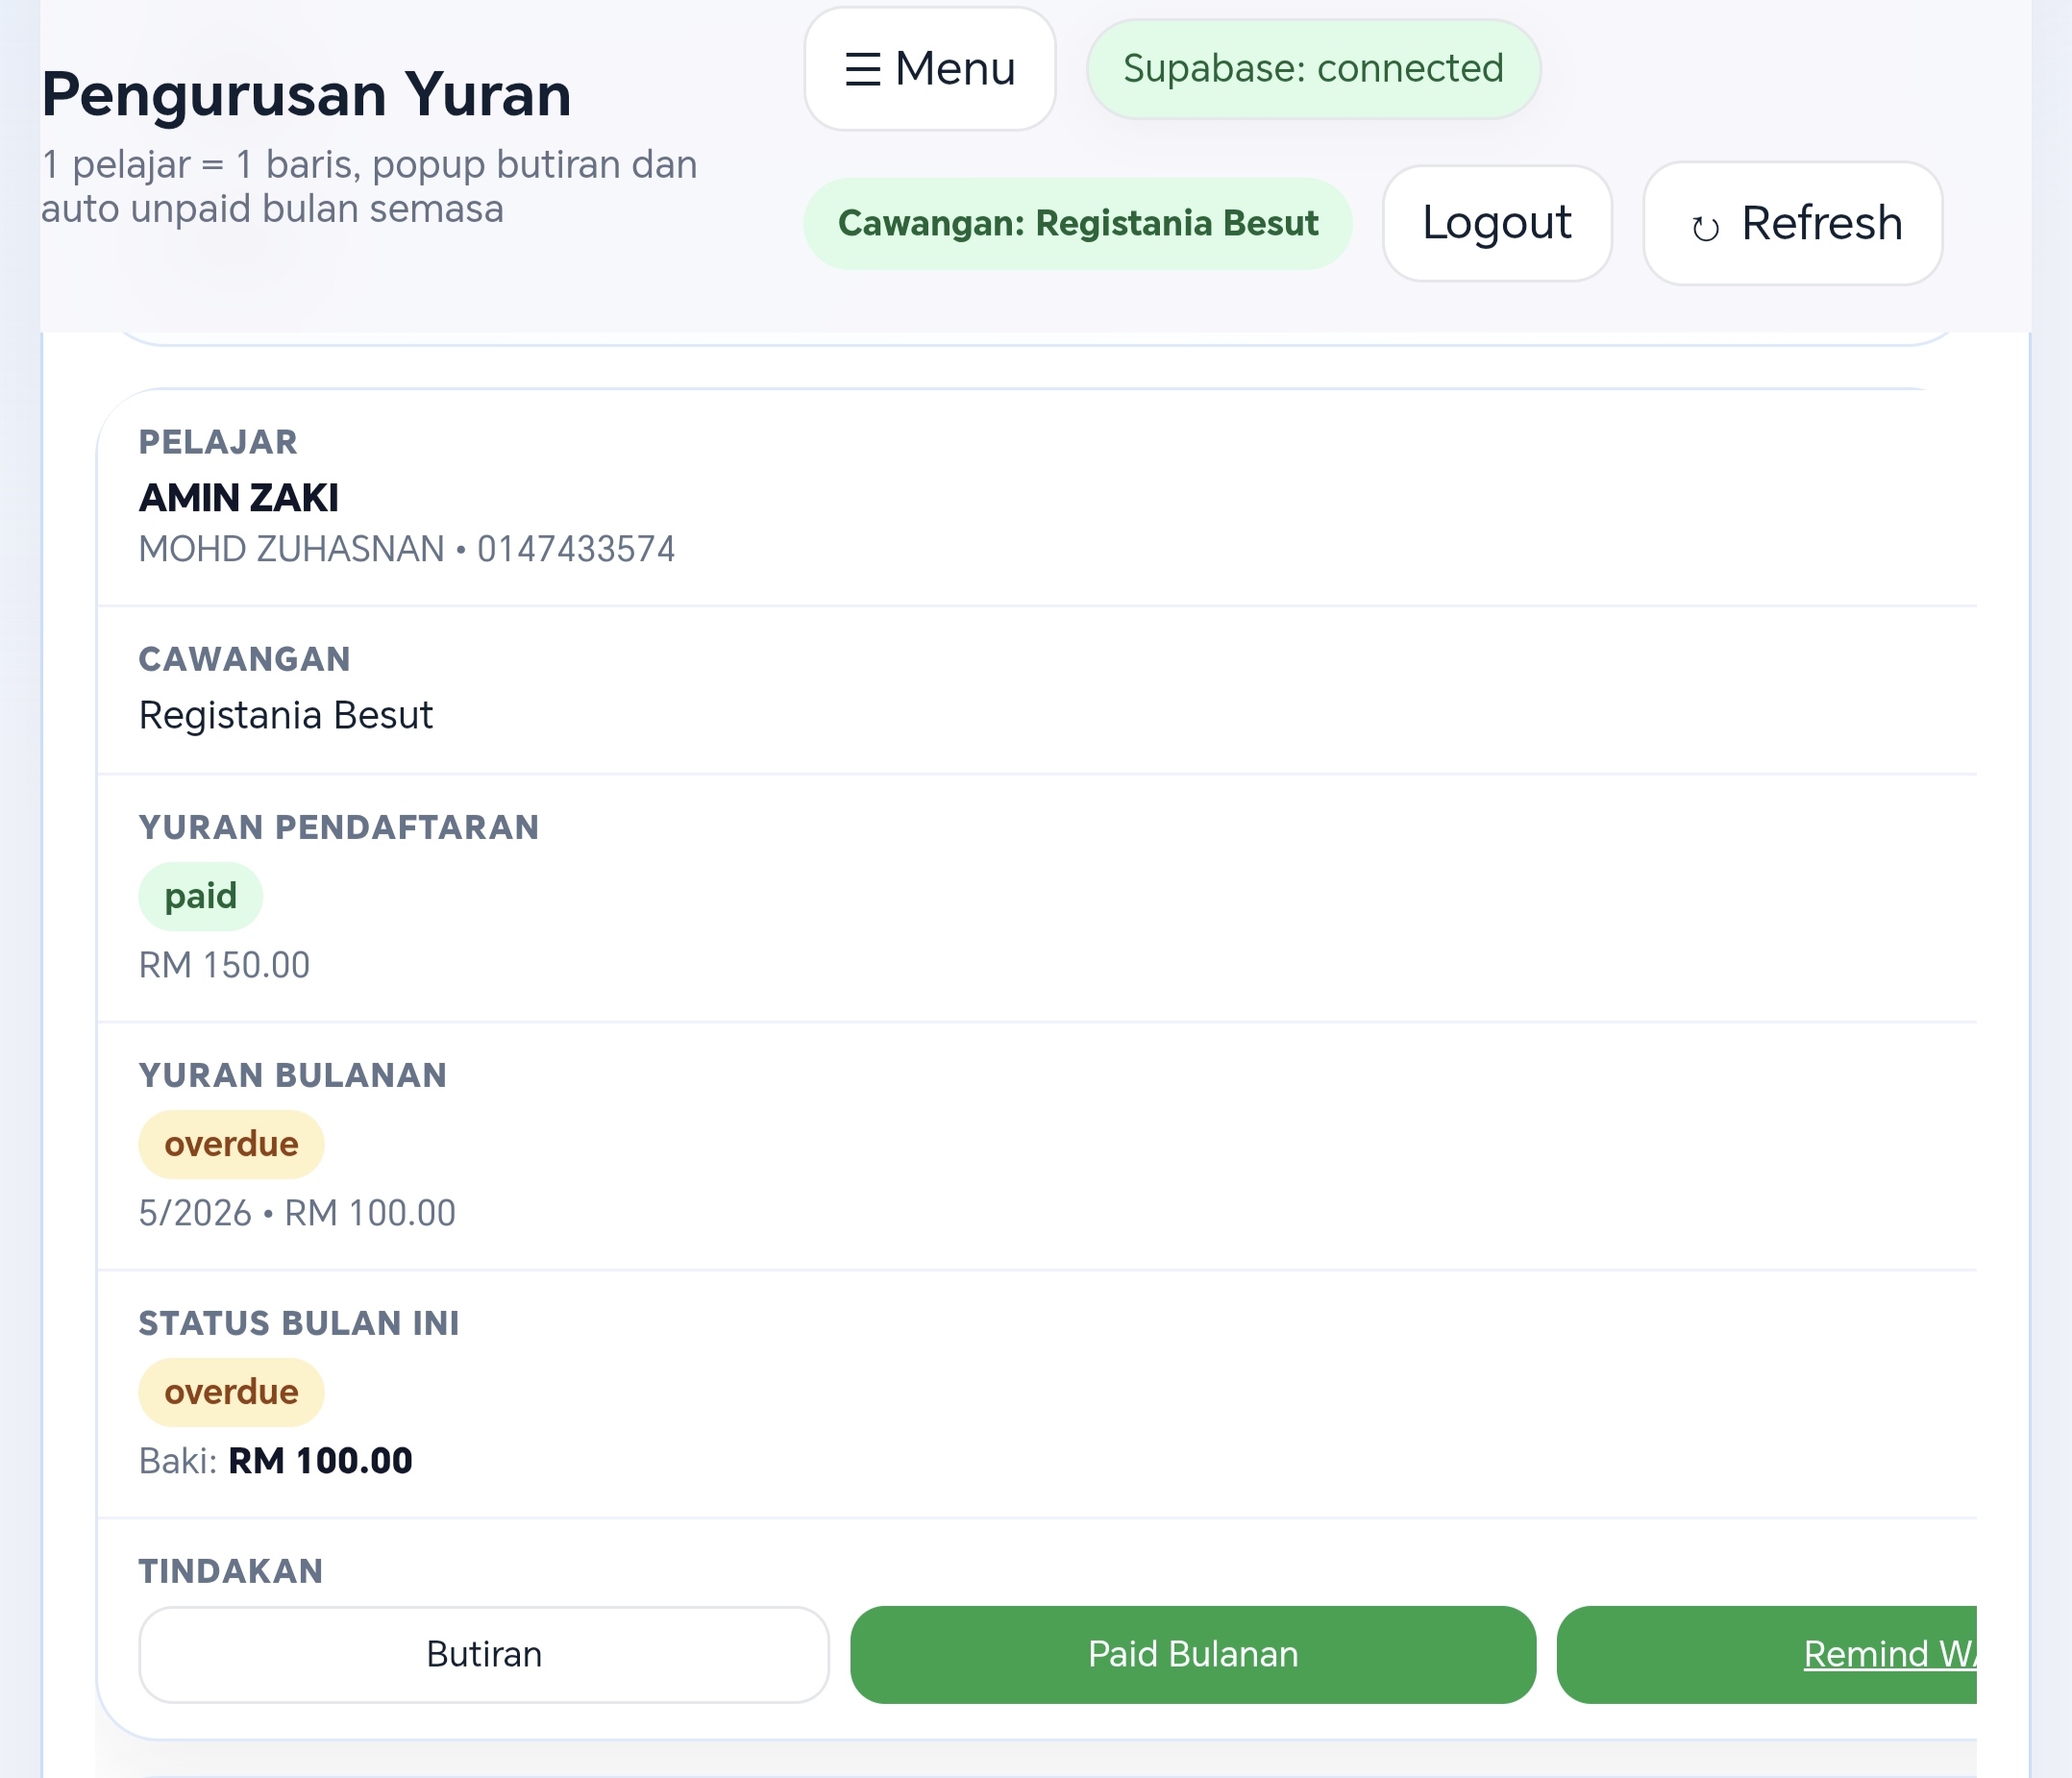Click the YURAN PENDAFTARAN label

339,827
